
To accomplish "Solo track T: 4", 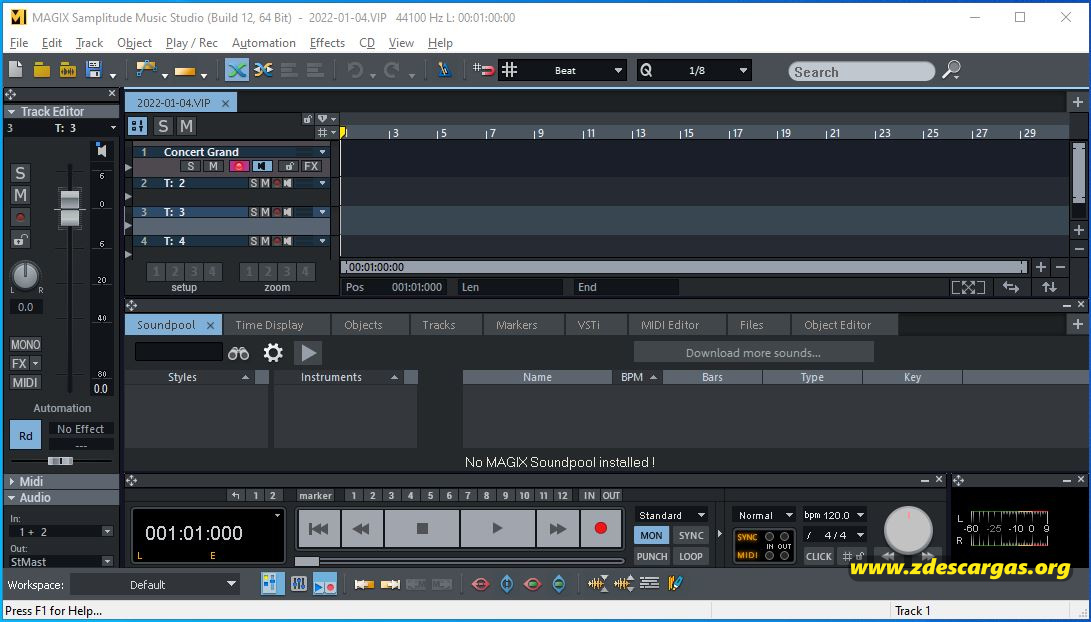I will coord(254,241).
